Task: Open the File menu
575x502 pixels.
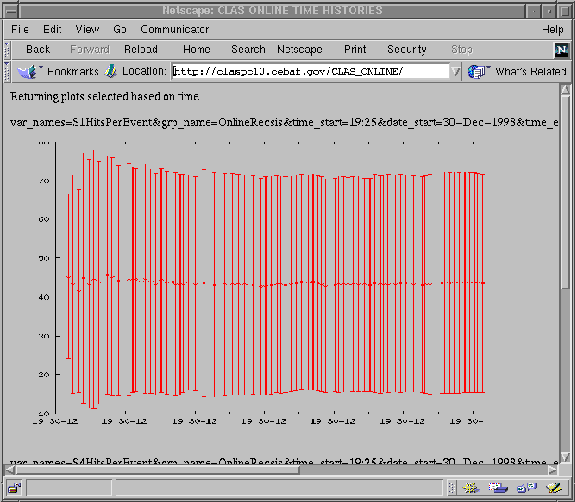Action: pos(20,29)
